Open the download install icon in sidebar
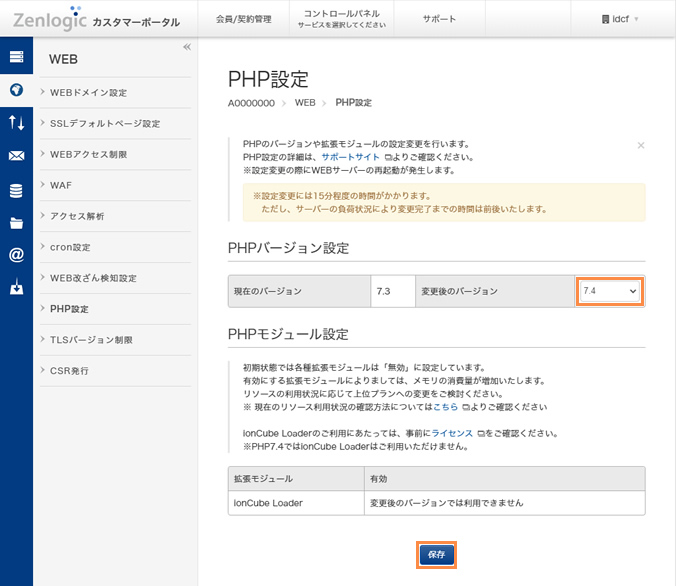The height and width of the screenshot is (586, 676). (x=16, y=287)
